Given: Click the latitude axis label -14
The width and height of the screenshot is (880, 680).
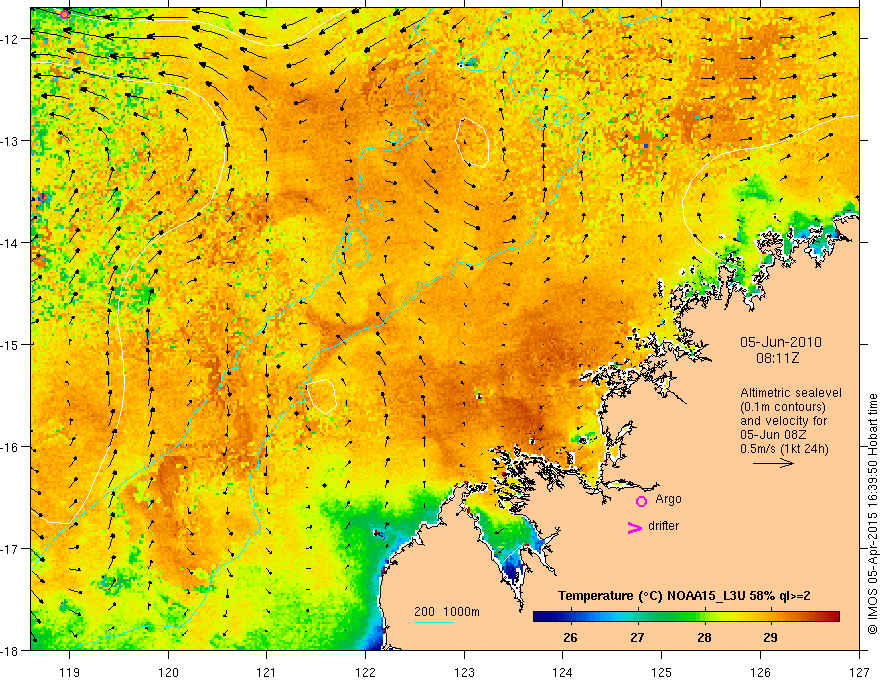Looking at the screenshot, I should [x=11, y=243].
